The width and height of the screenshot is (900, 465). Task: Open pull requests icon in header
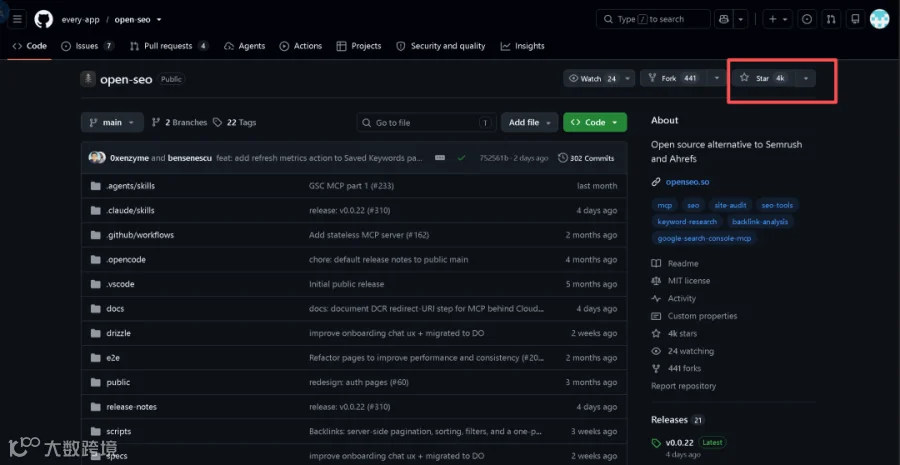click(x=831, y=20)
